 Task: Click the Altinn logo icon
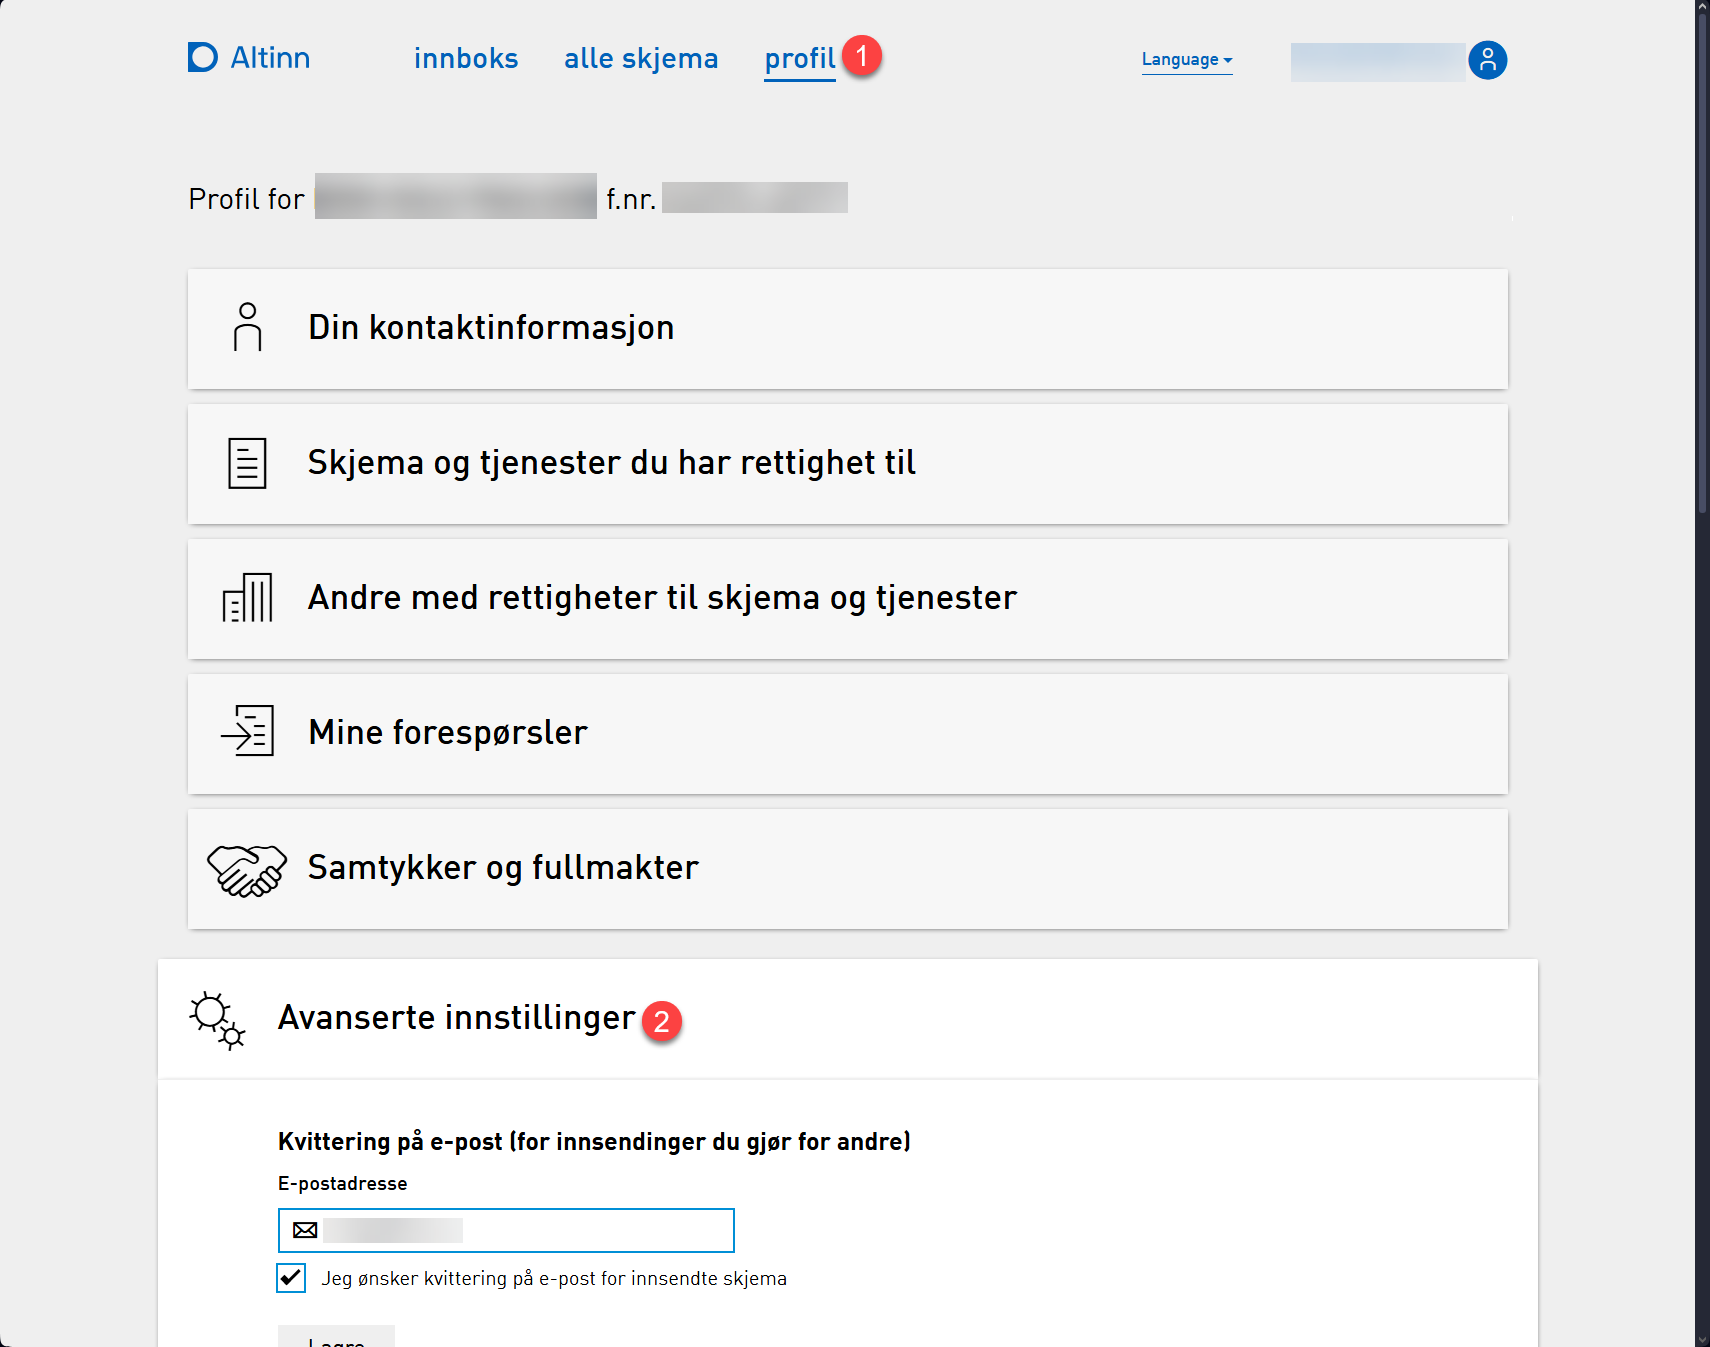pyautogui.click(x=203, y=58)
